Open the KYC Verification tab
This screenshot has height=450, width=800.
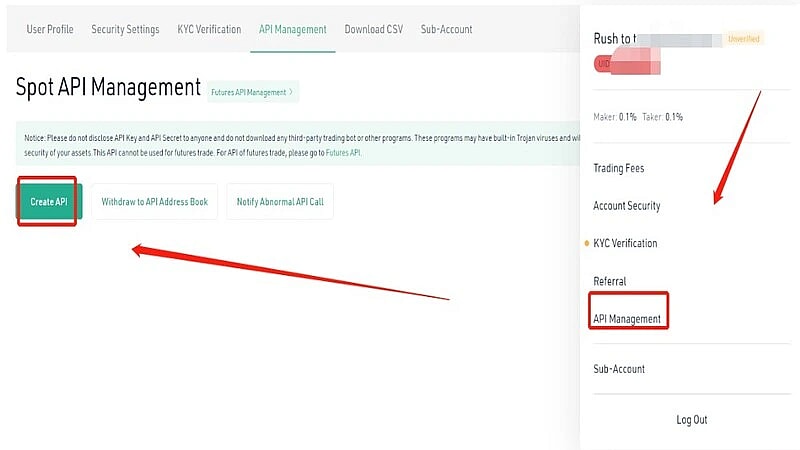point(209,29)
